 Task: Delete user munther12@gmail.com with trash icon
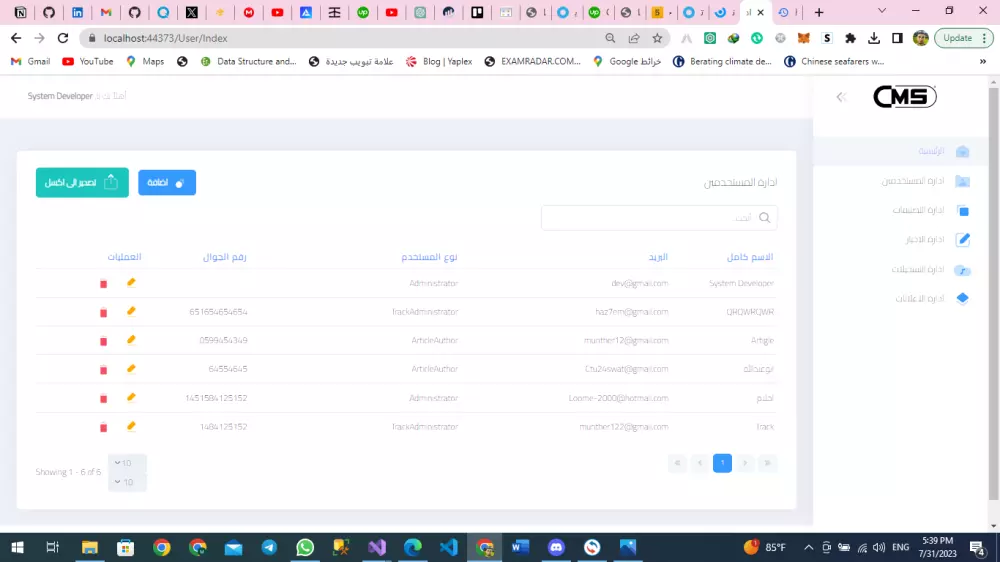(x=103, y=341)
